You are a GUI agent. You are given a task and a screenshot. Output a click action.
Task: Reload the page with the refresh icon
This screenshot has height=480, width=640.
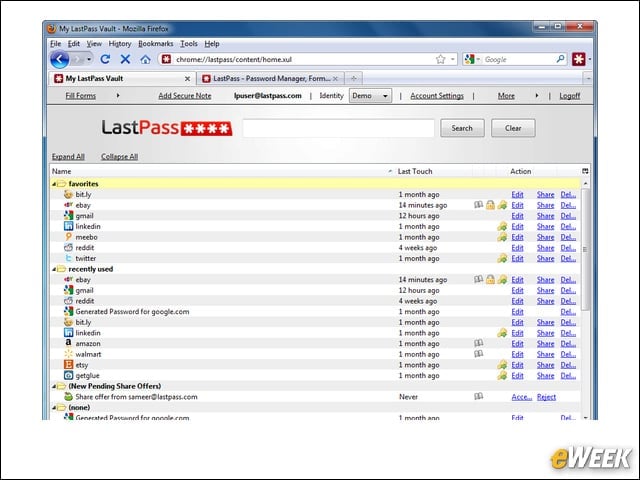click(105, 60)
